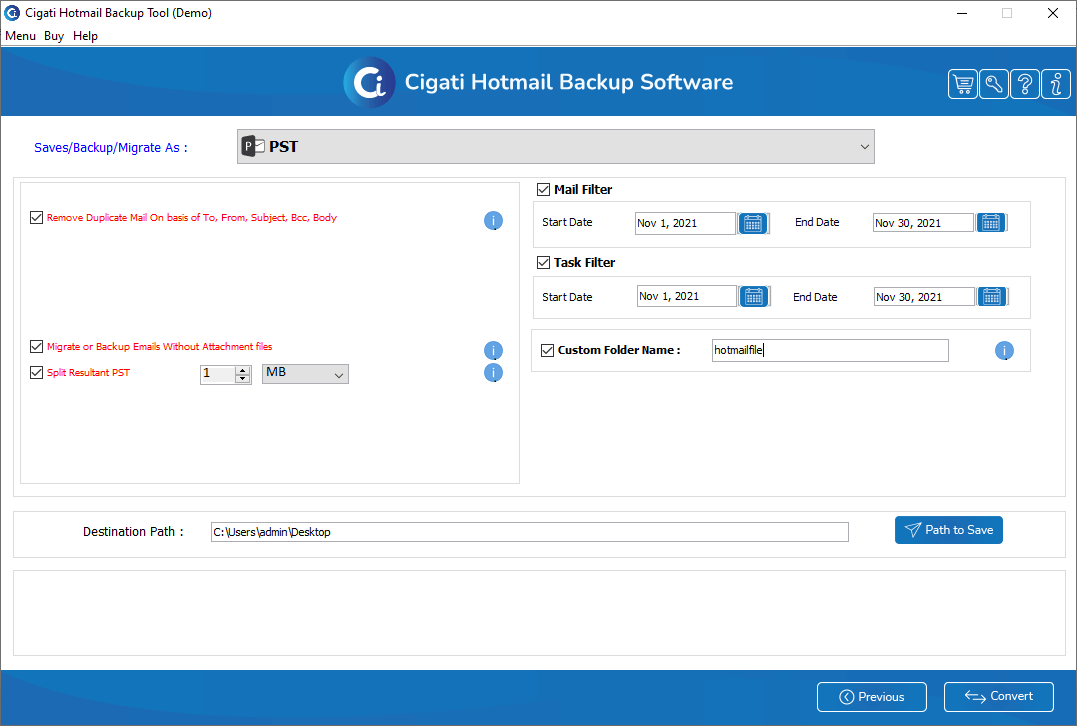Click the Destination Path input field
Image resolution: width=1077 pixels, height=726 pixels.
(530, 532)
